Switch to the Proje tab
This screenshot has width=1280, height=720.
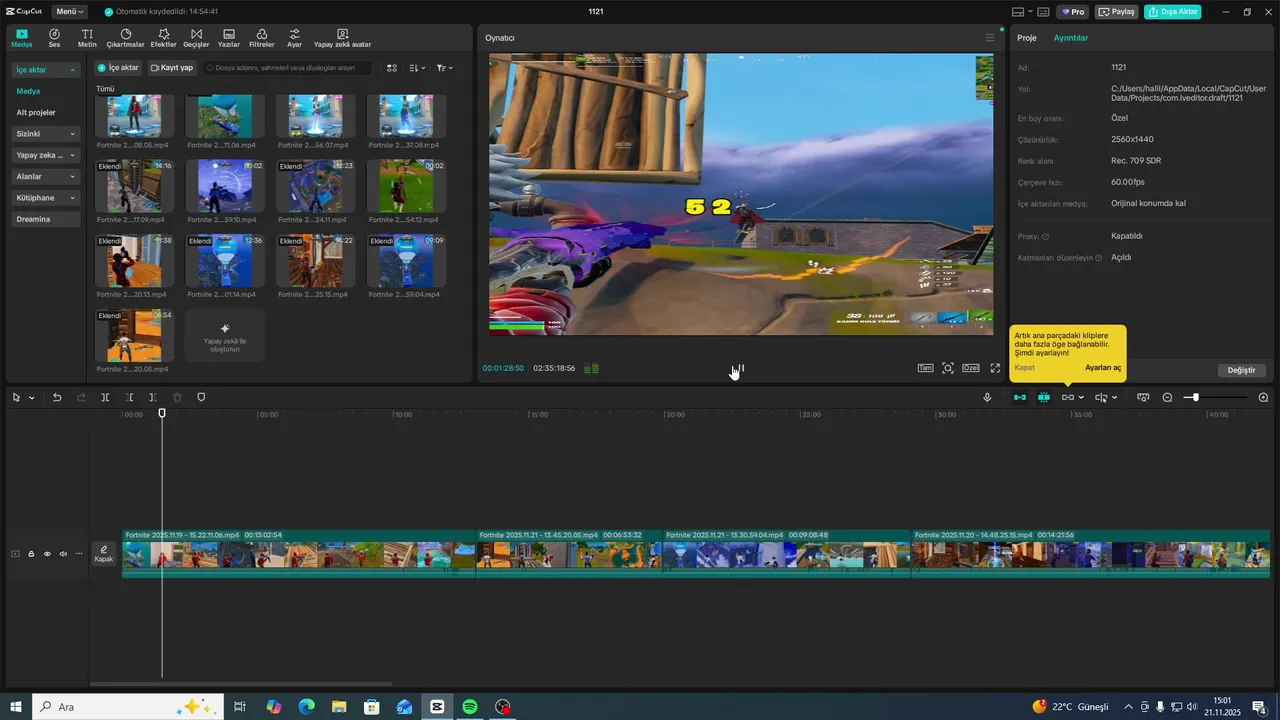pyautogui.click(x=1027, y=38)
